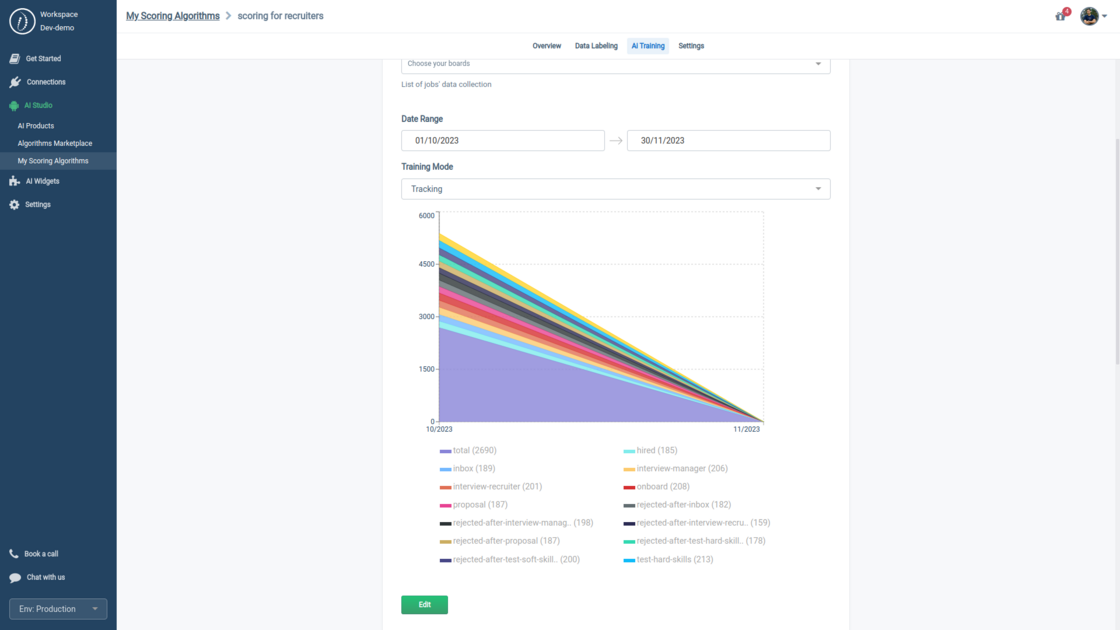1120x630 pixels.
Task: Click the rejected-after-test-soft-skill.. (200) legend entry
Action: (x=510, y=560)
